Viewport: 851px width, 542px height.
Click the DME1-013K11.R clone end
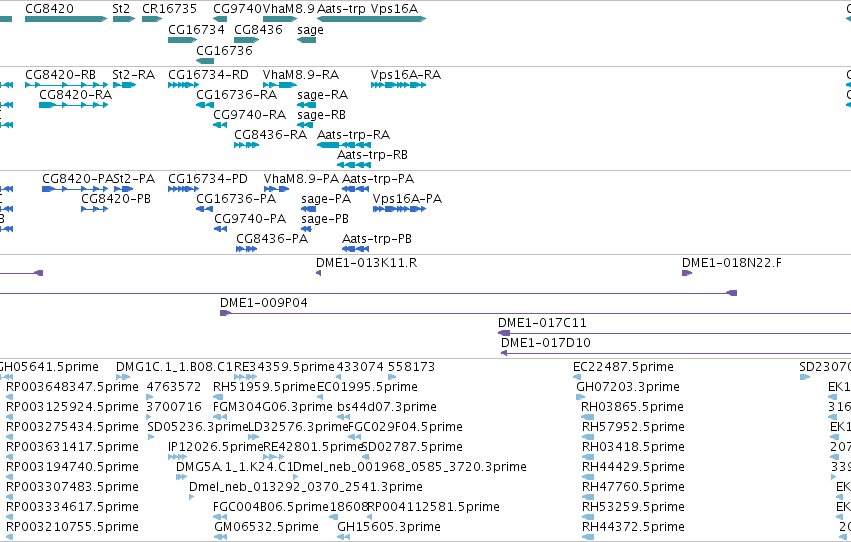click(319, 273)
